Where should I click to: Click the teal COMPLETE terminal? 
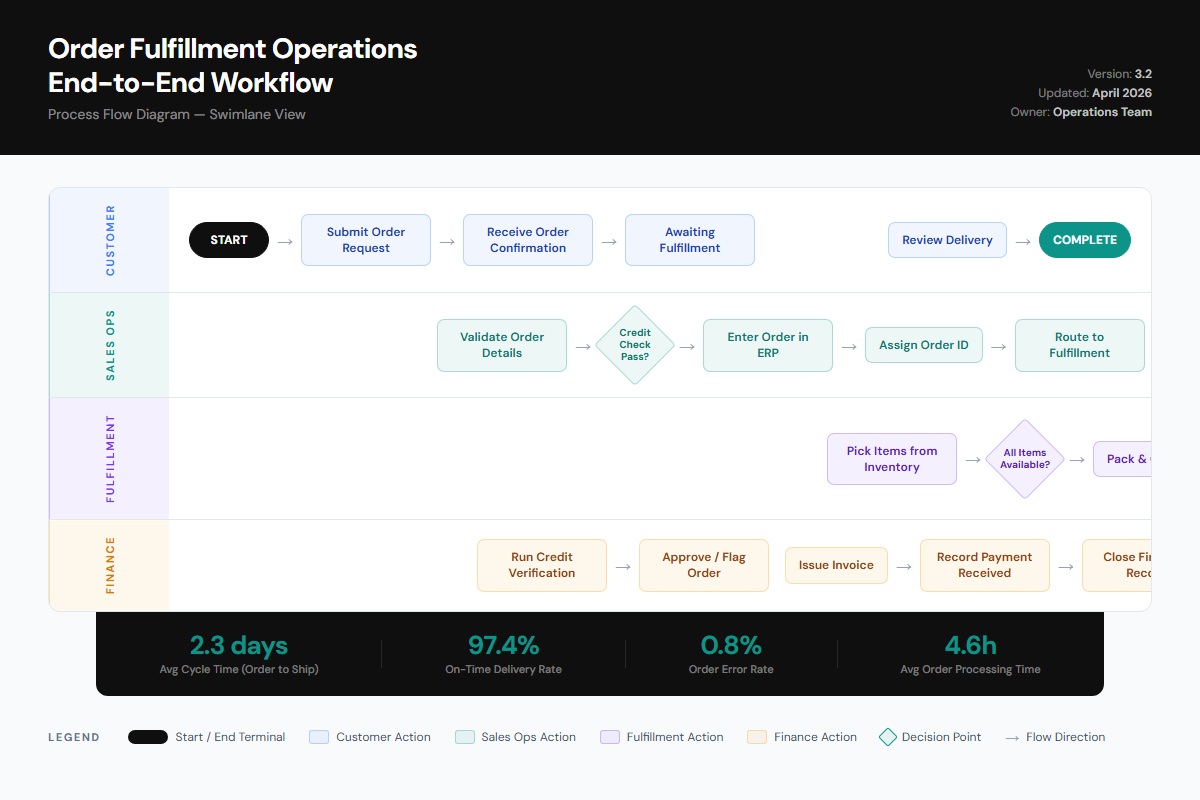[1084, 240]
